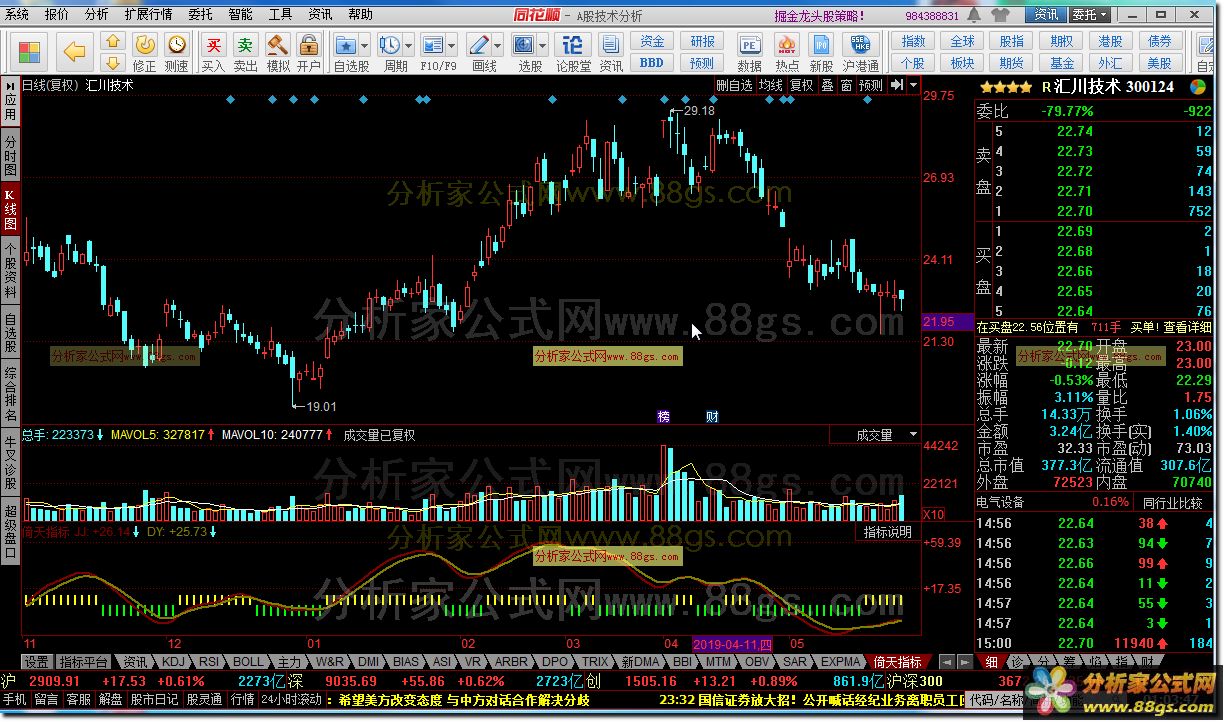
Task: Toggle the 均线 moving average display
Action: pos(770,86)
